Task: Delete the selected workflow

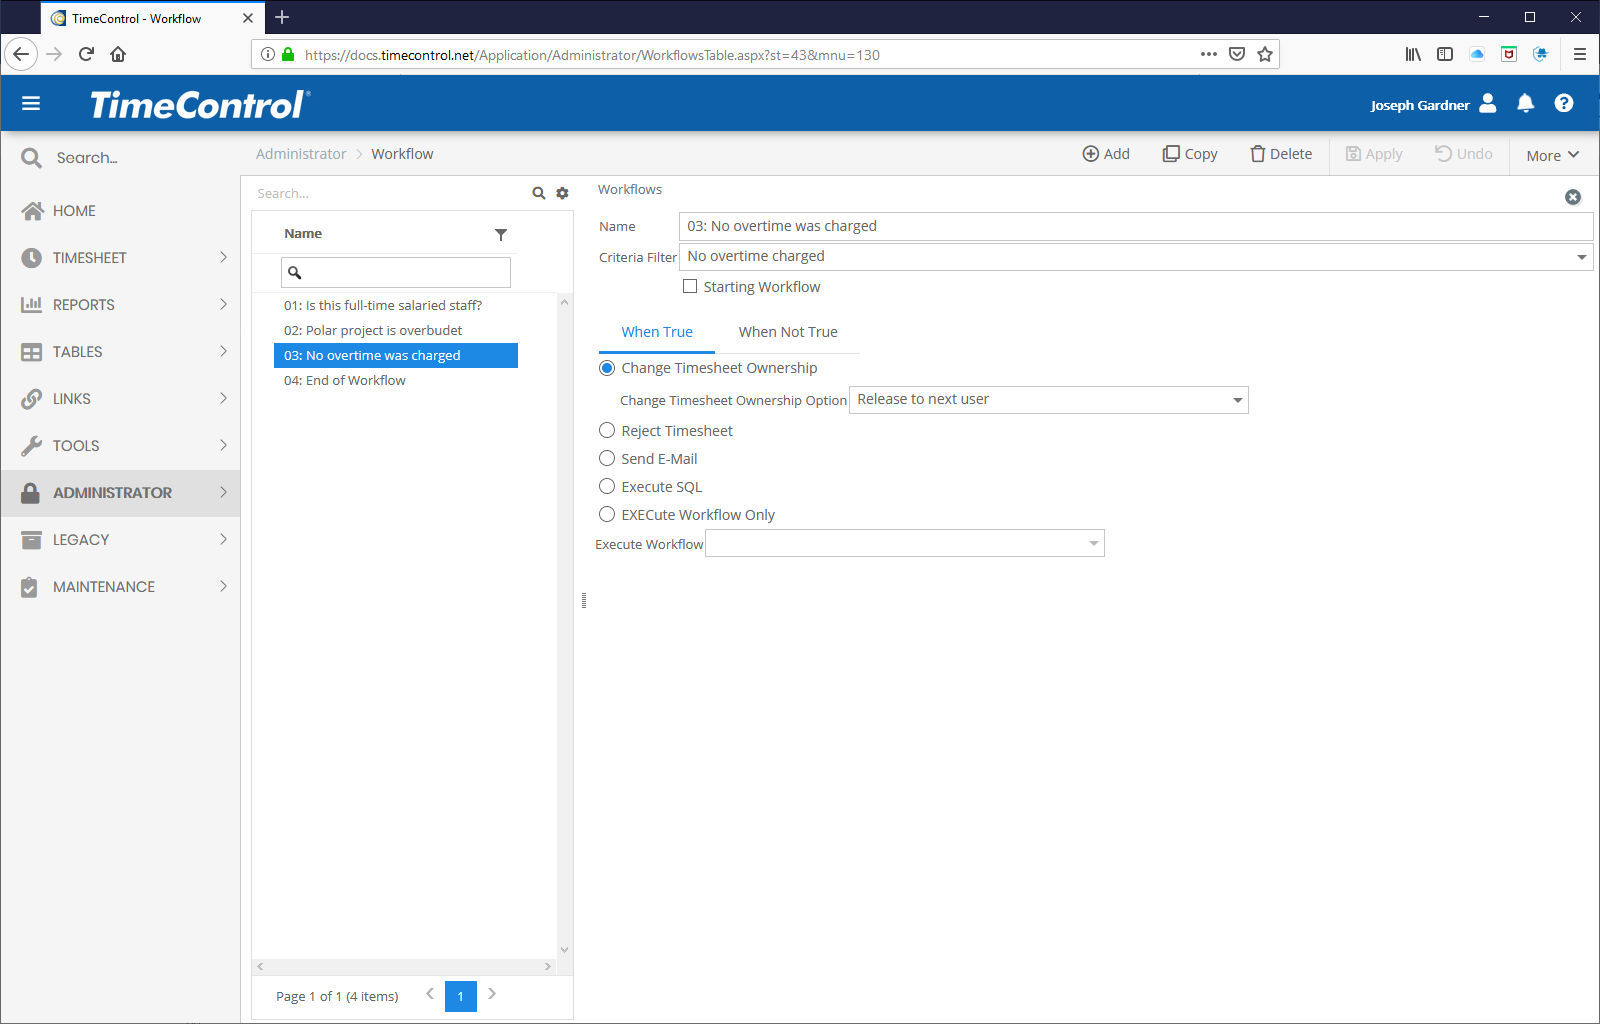Action: (x=1281, y=154)
